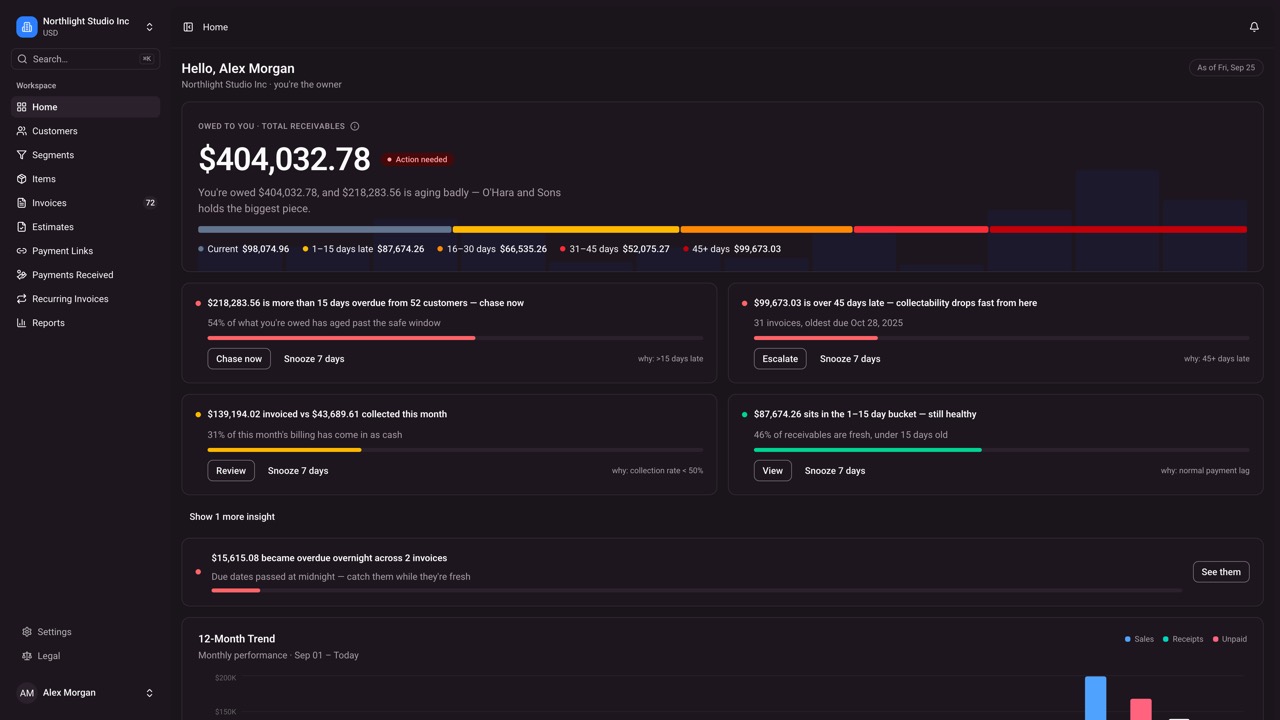This screenshot has width=1280, height=720.
Task: Snooze 7 days on the $218,283.56 overdue card
Action: point(314,359)
